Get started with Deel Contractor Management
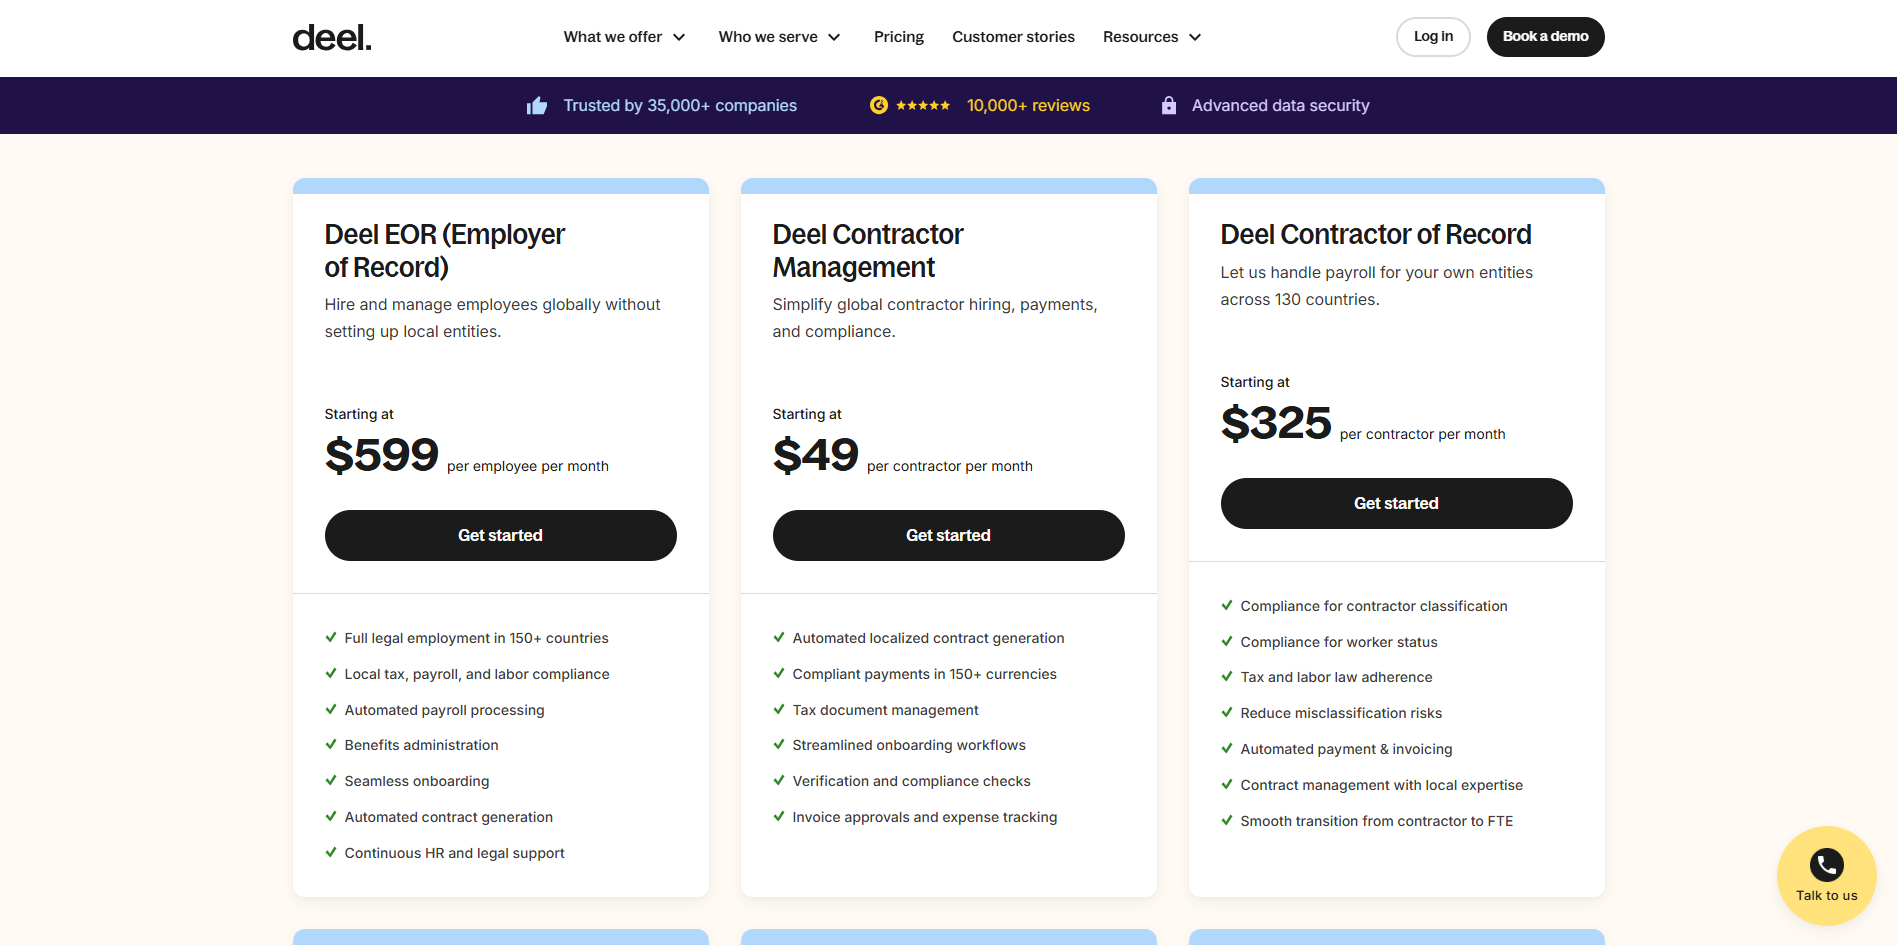Viewport: 1897px width, 946px height. pyautogui.click(x=948, y=535)
